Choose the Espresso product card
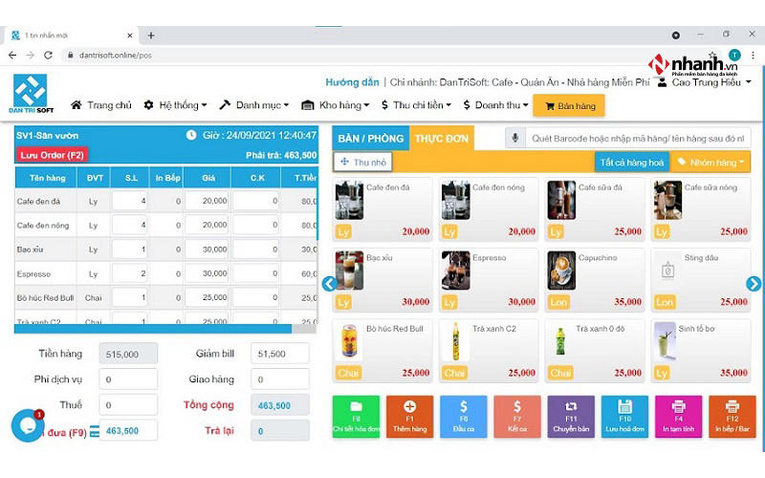 pos(488,280)
